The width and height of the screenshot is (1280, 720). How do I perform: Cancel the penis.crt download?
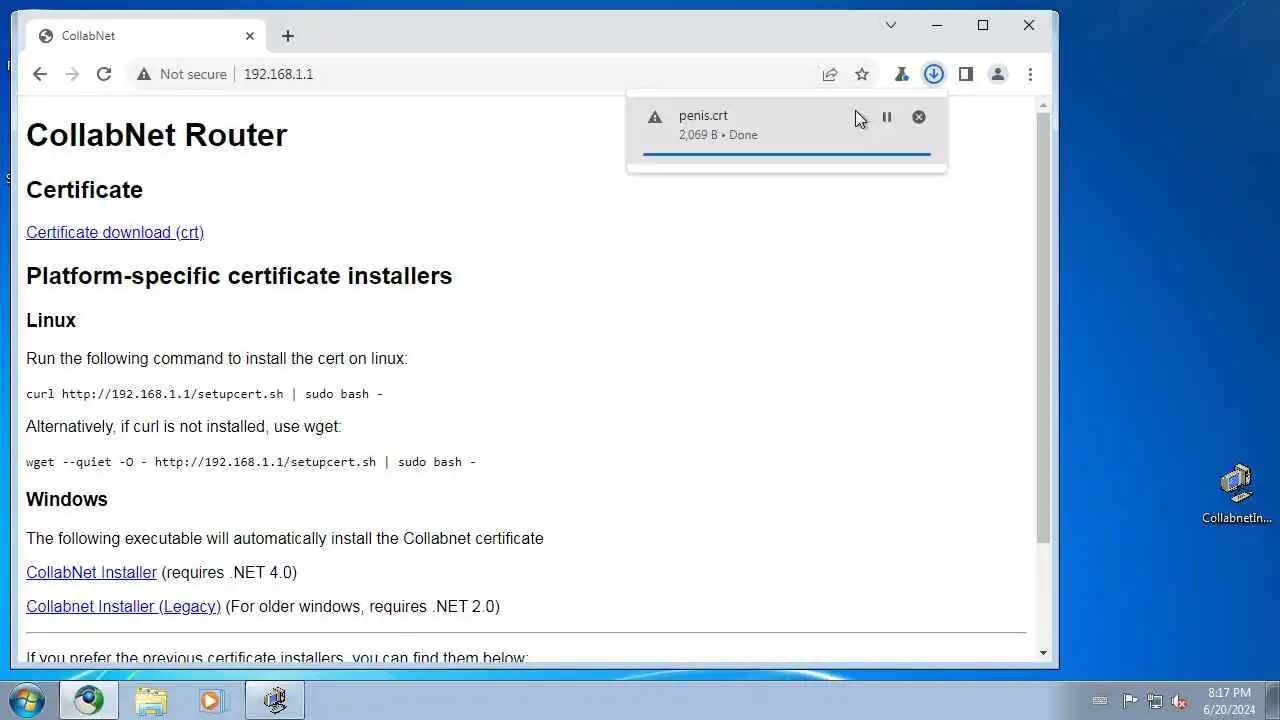pos(919,117)
